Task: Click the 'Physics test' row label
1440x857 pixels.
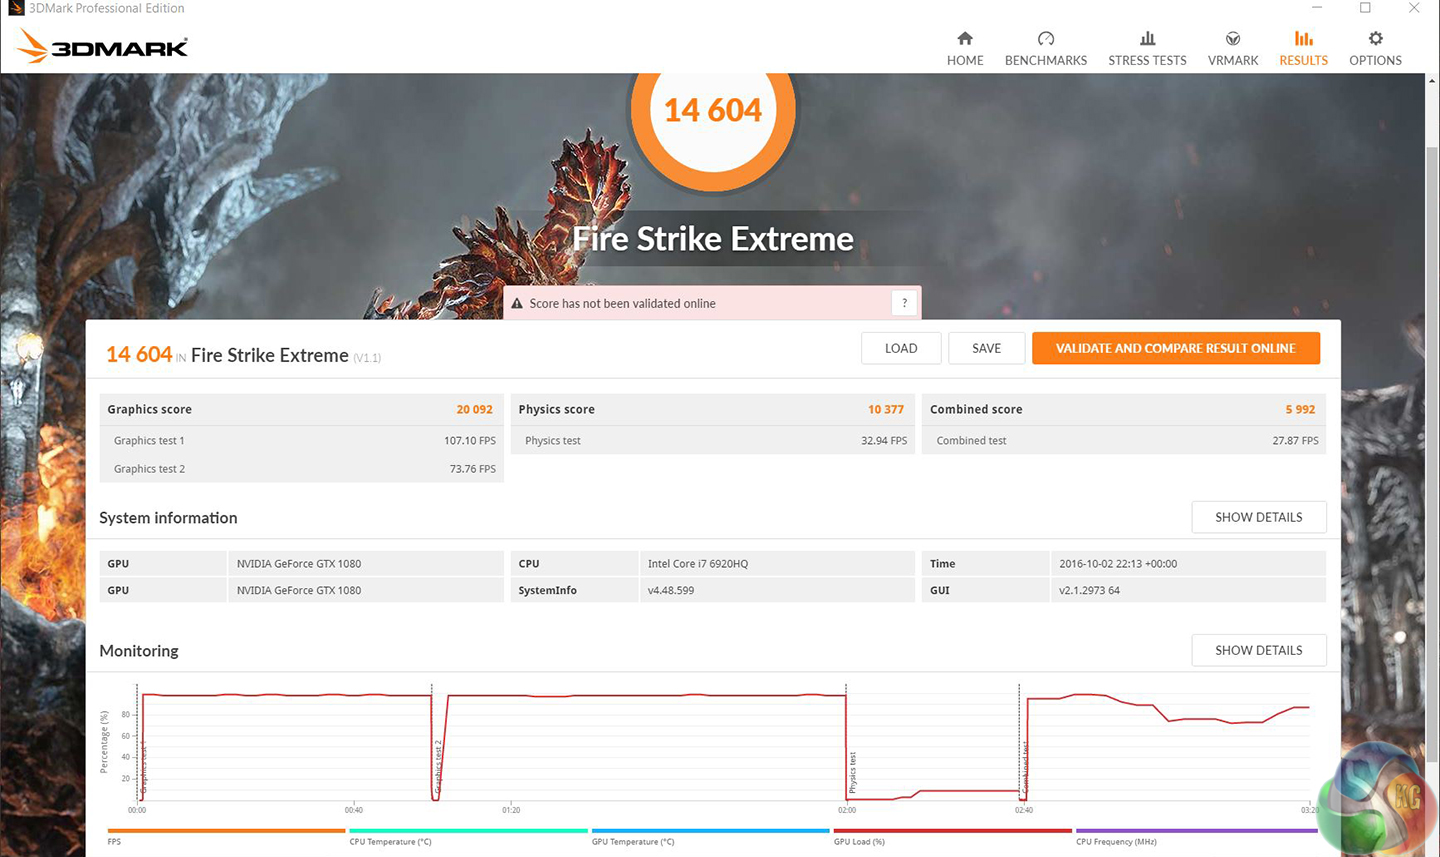Action: tap(552, 440)
